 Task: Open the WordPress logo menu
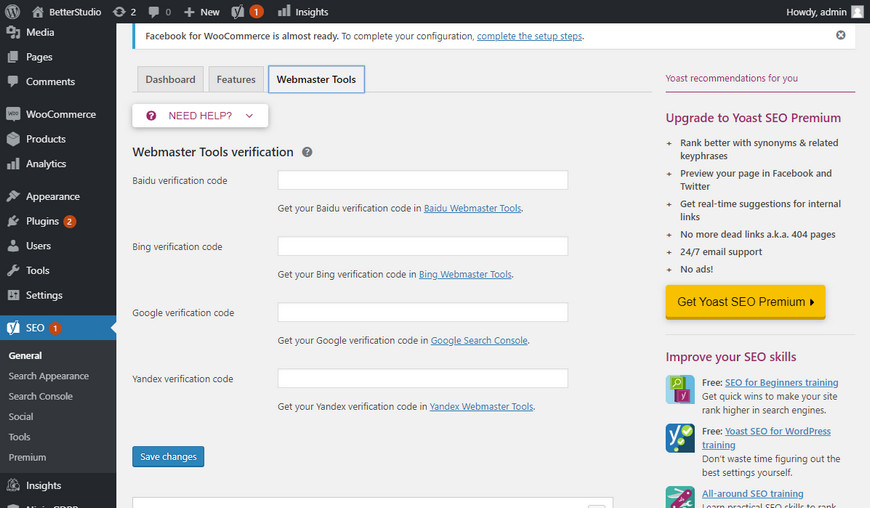tap(12, 12)
